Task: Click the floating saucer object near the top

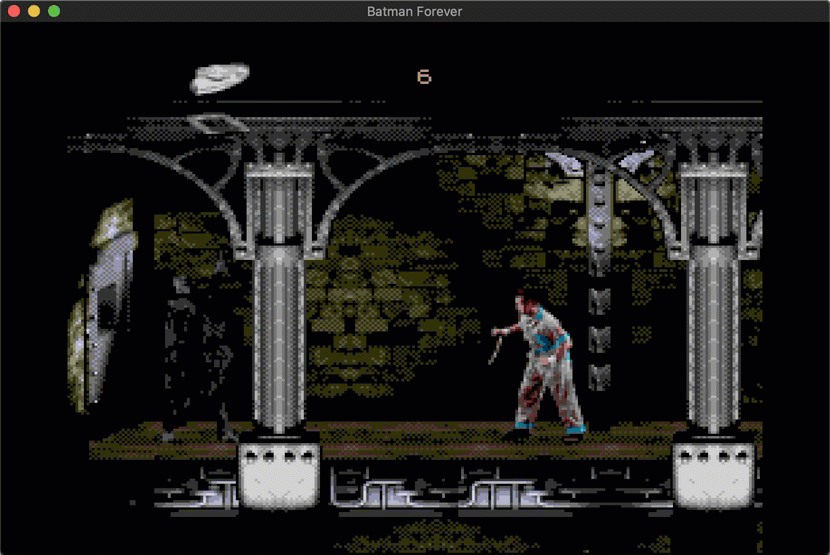Action: (220, 78)
